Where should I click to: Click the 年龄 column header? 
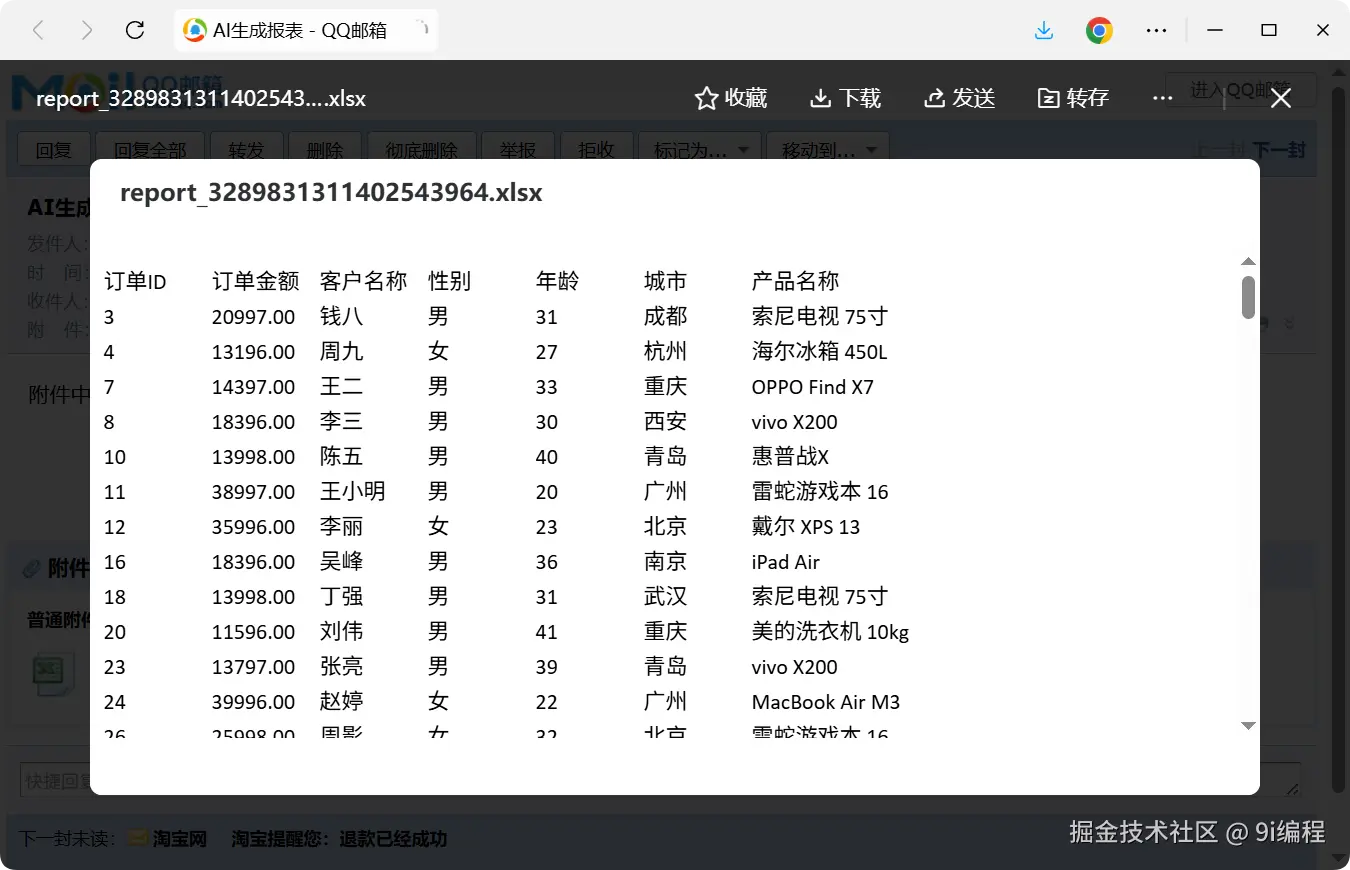[x=557, y=282]
